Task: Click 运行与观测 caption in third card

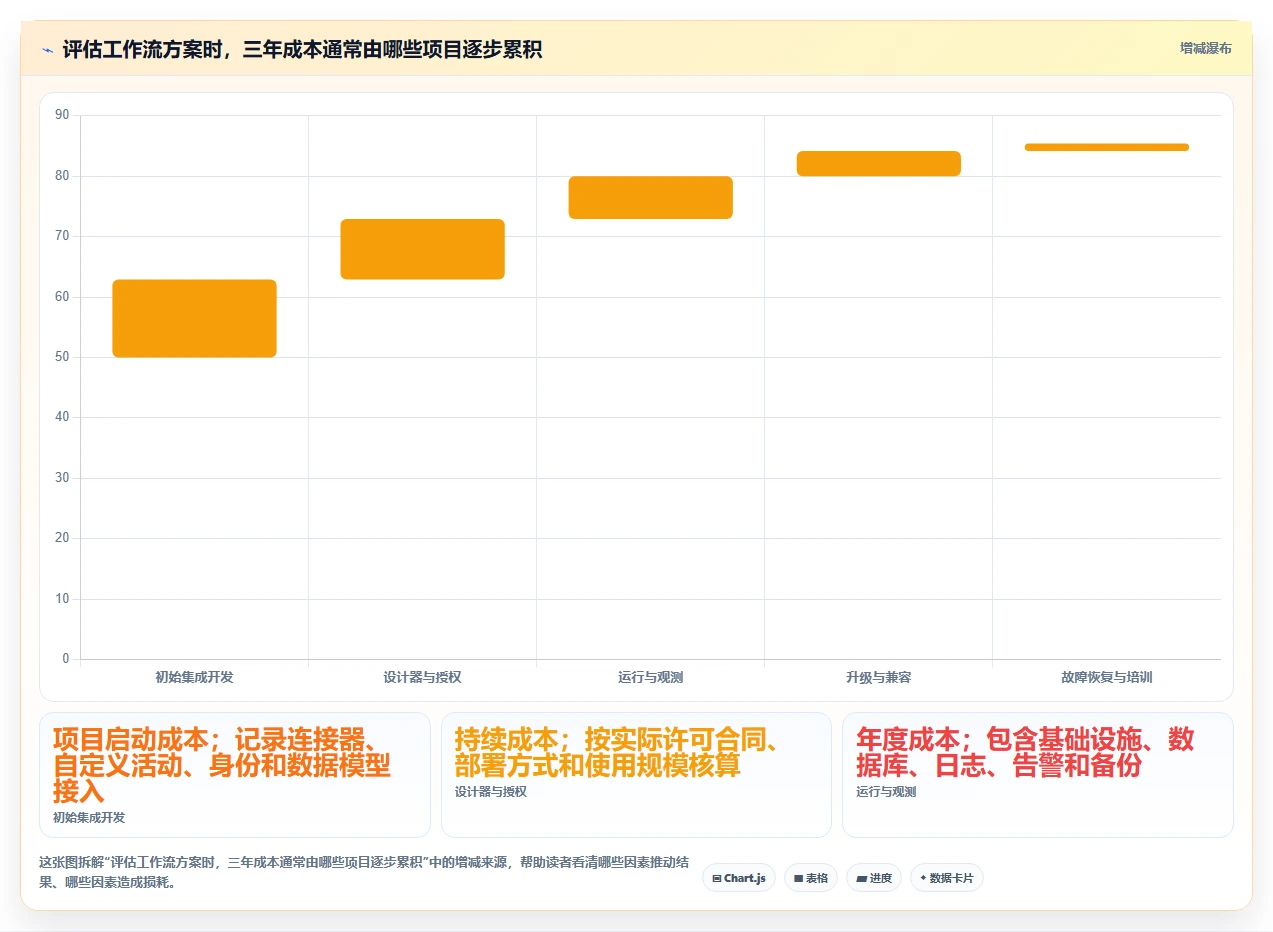Action: (x=886, y=791)
